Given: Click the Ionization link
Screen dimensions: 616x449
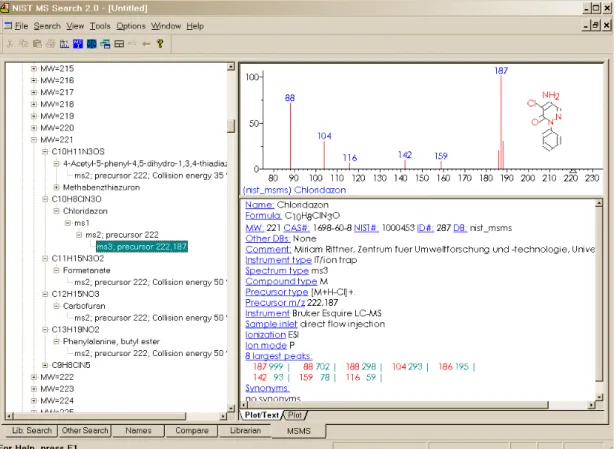Looking at the screenshot, I should [x=266, y=335].
